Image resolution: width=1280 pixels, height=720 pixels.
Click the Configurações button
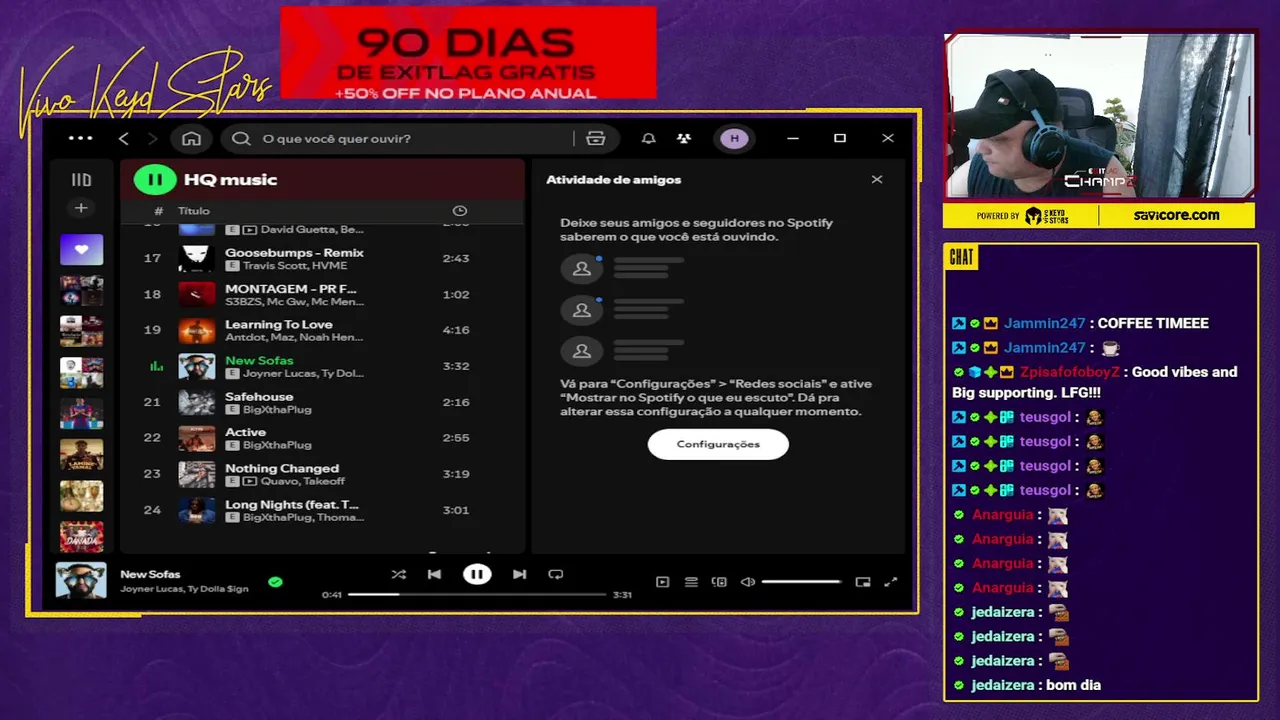(x=718, y=444)
